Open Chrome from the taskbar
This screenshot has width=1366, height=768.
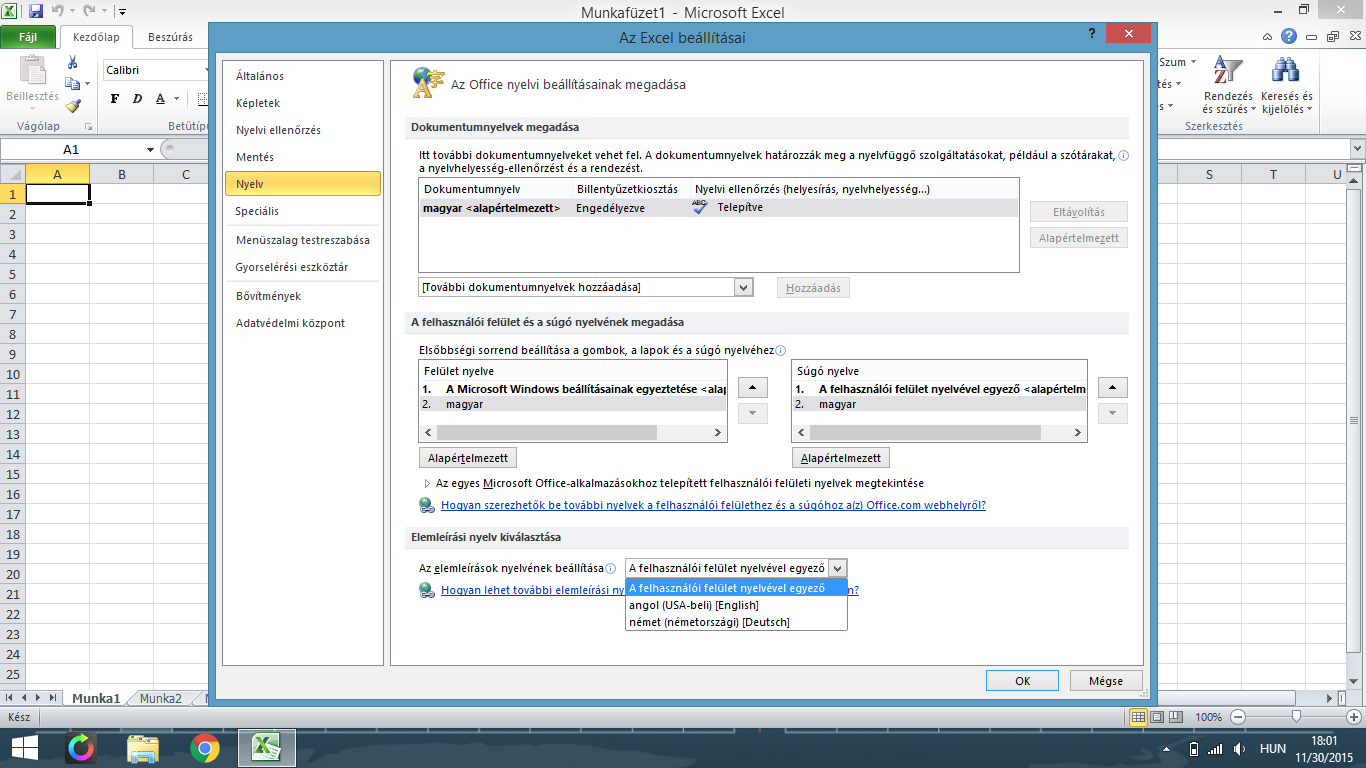tap(205, 747)
